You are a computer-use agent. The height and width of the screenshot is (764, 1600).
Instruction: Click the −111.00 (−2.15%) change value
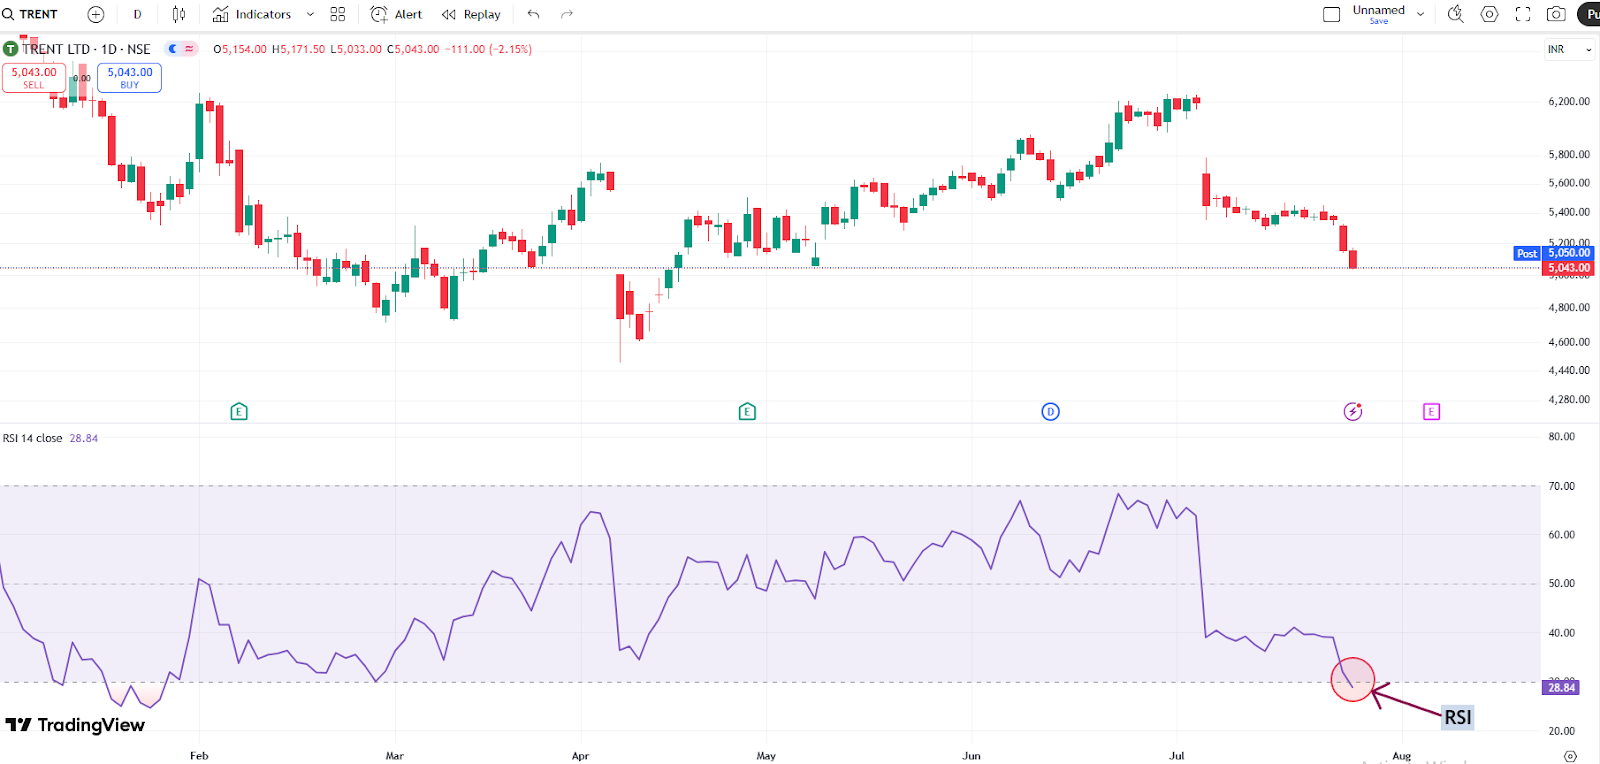[x=488, y=49]
